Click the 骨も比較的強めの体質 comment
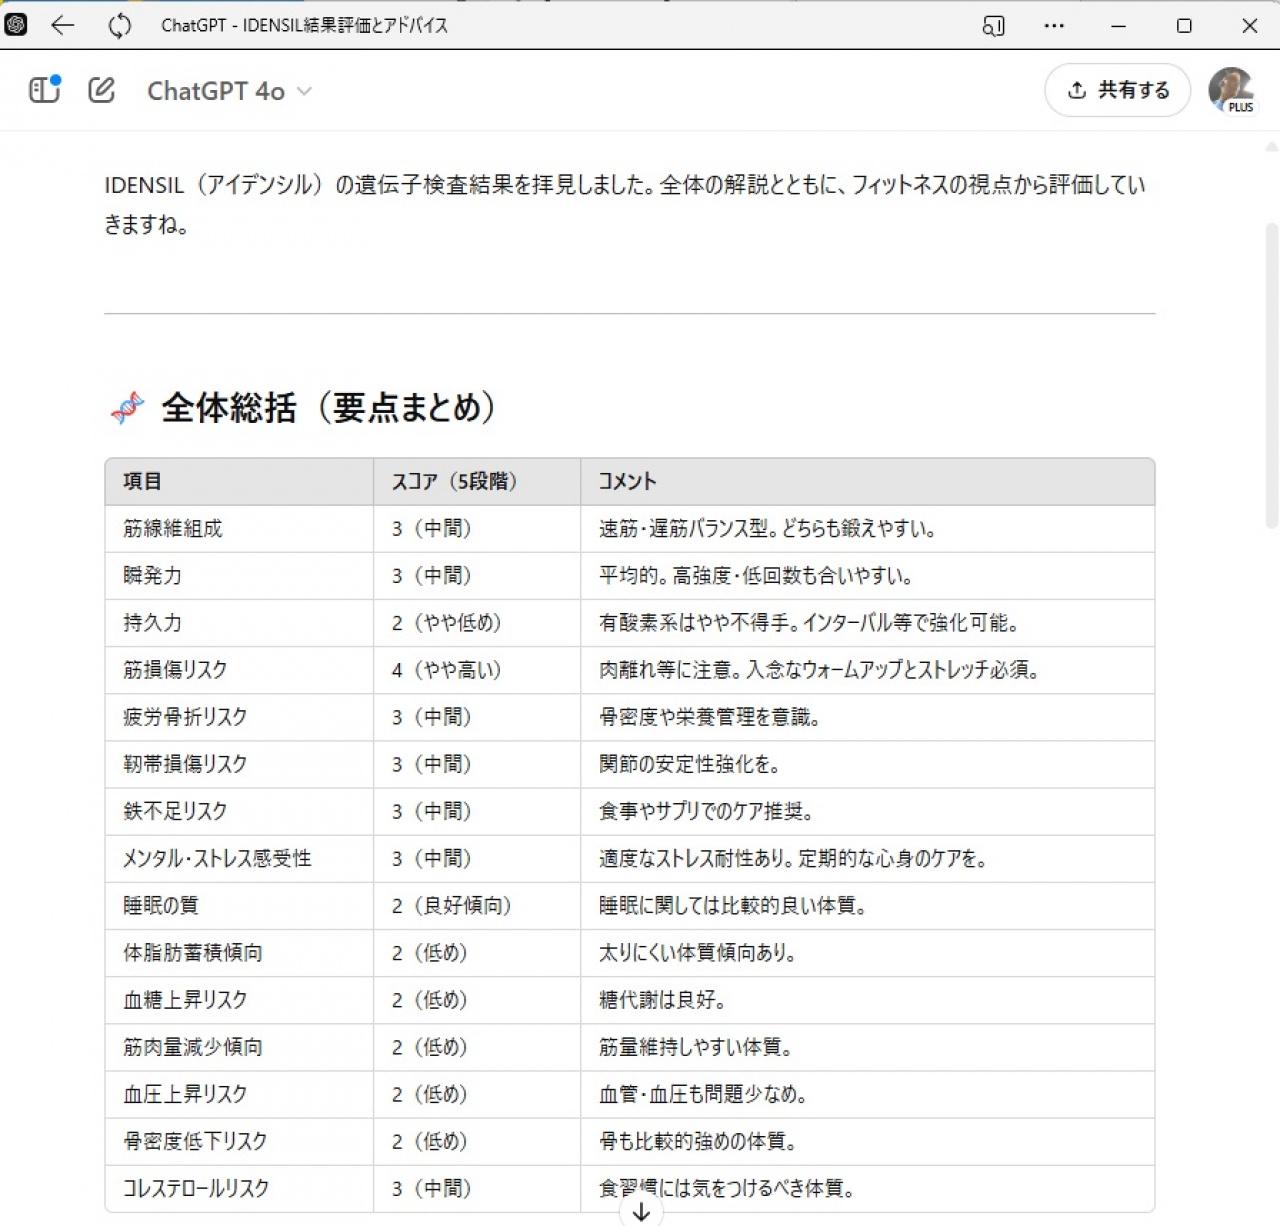 (698, 1140)
